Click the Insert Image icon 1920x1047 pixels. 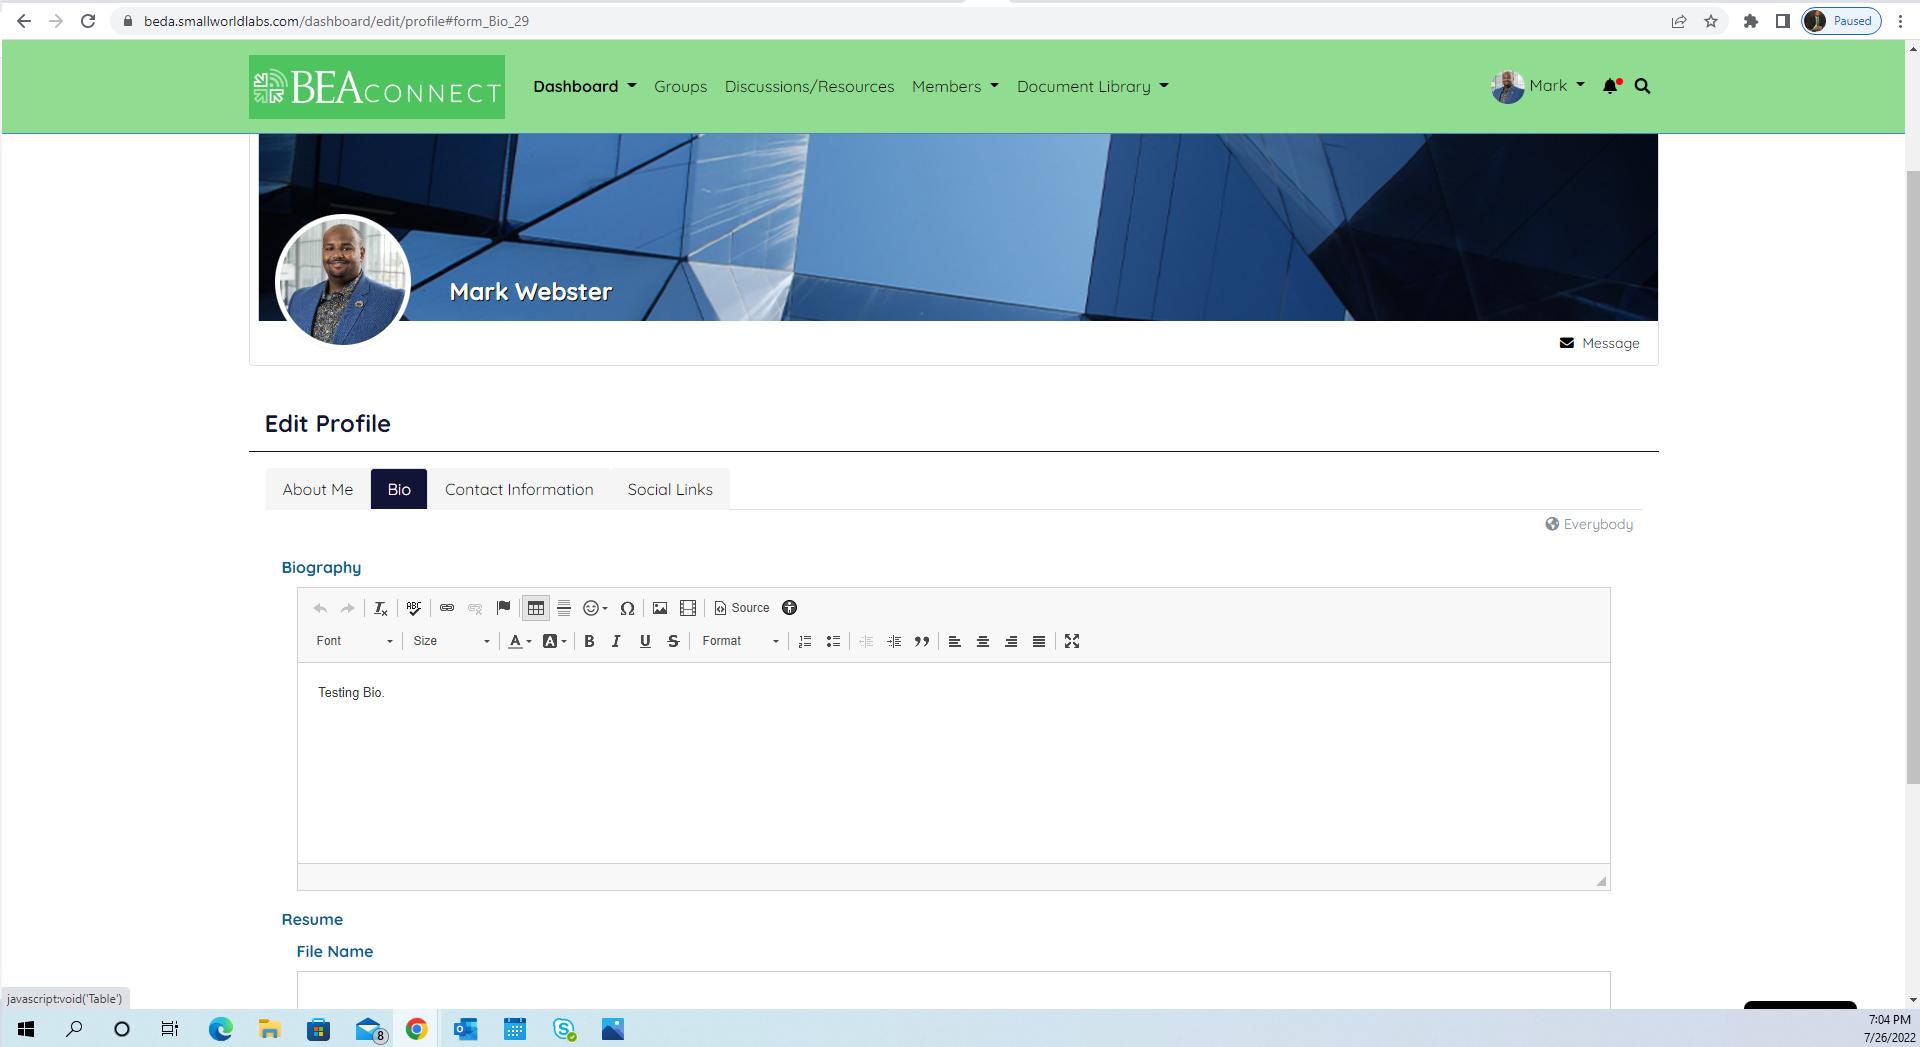660,608
